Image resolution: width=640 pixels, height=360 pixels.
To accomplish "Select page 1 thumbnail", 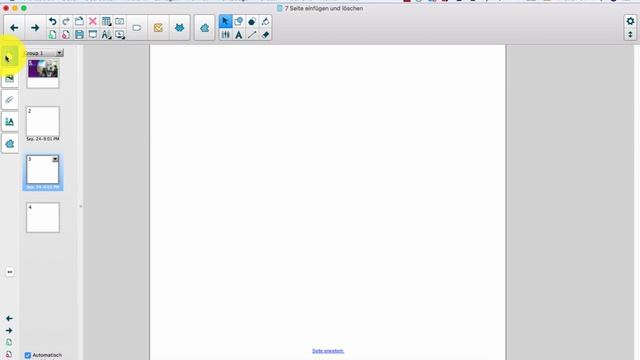I will pyautogui.click(x=43, y=73).
